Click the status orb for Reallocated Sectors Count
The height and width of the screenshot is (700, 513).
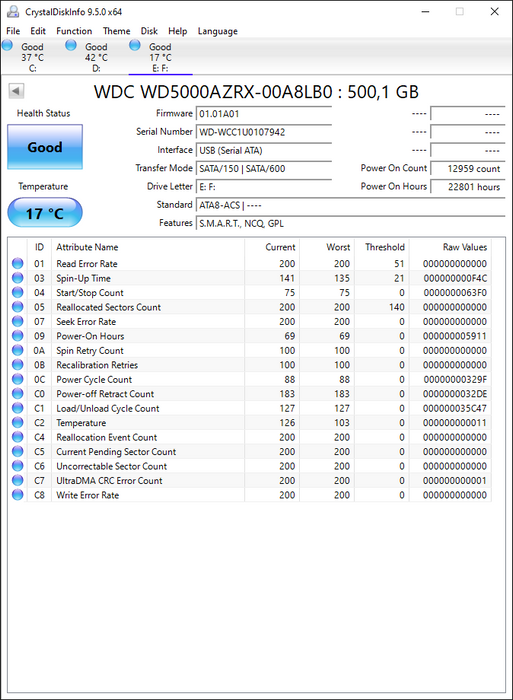coord(18,307)
